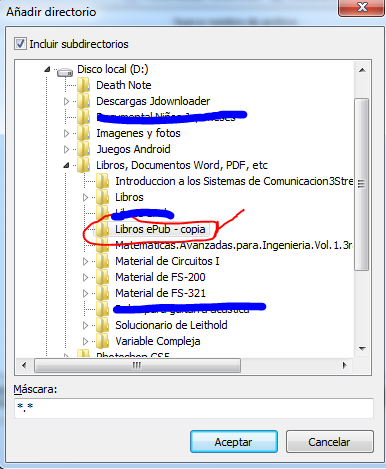This screenshot has width=386, height=469.
Task: Click the Cancelar button
Action: (x=329, y=442)
